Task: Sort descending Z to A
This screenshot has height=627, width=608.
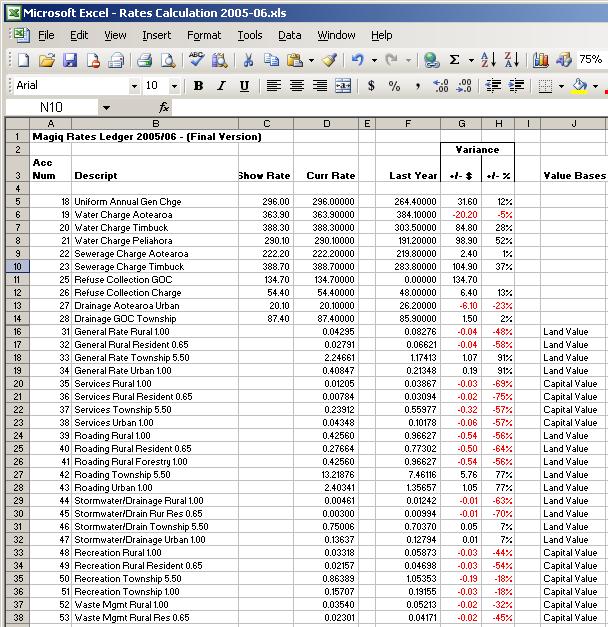Action: point(512,61)
